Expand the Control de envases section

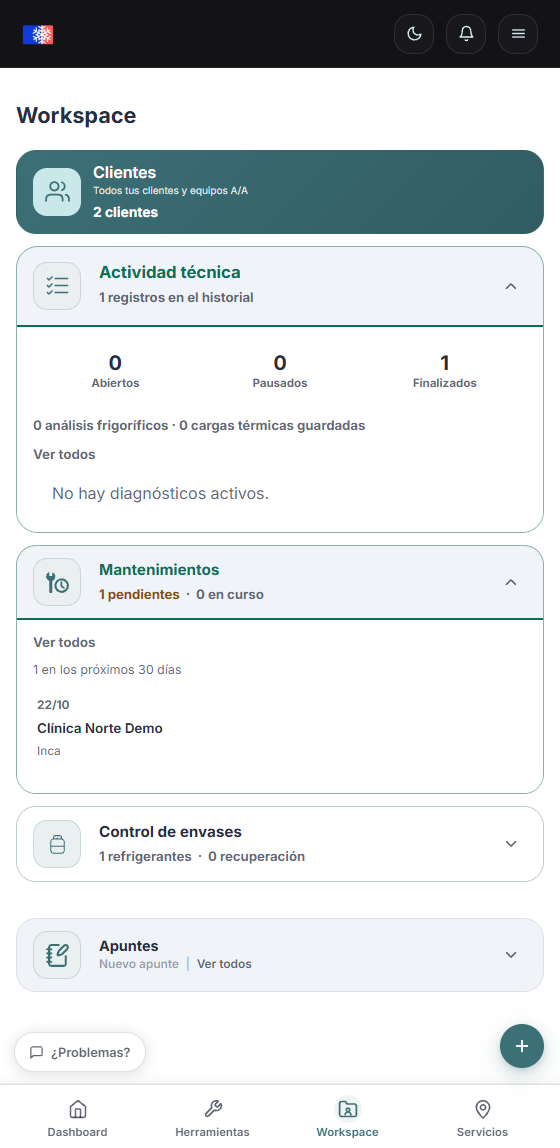511,843
